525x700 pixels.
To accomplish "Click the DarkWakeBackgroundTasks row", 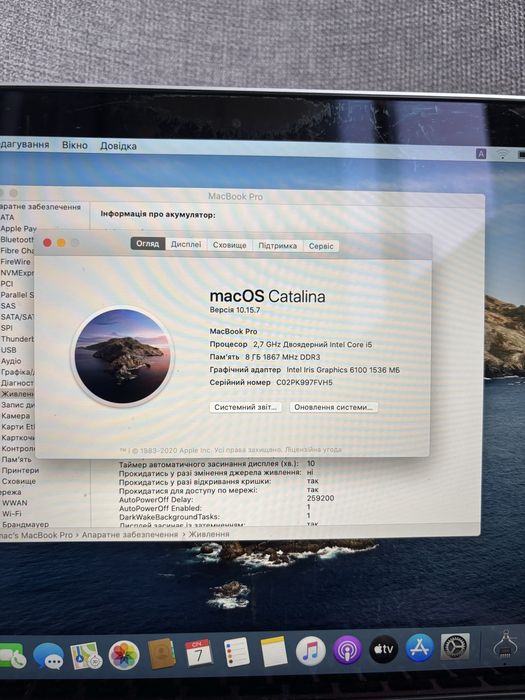I will 215,517.
